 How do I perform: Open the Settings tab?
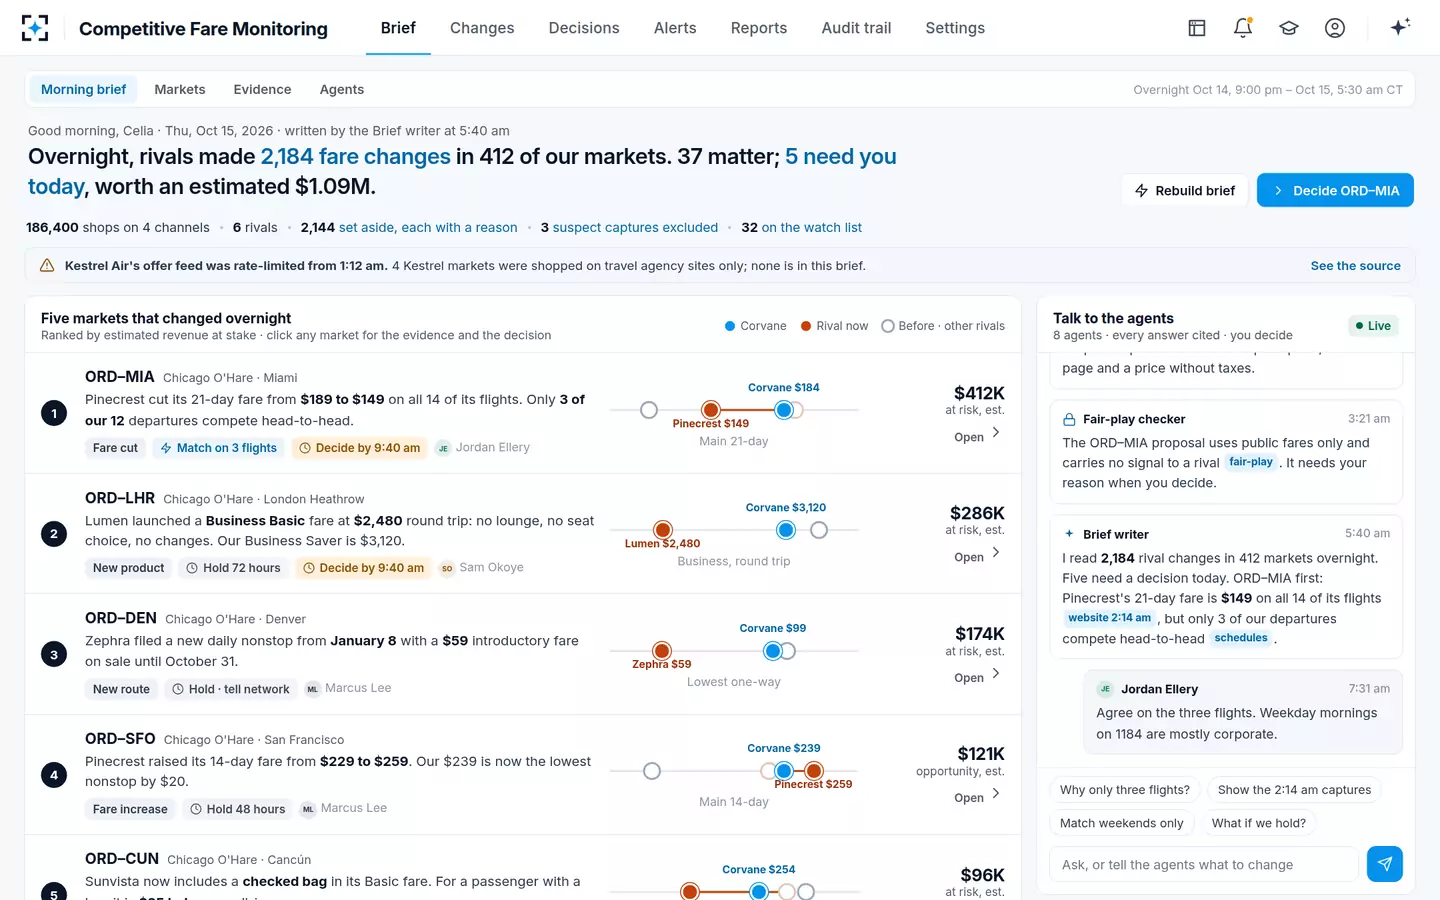[x=955, y=28]
